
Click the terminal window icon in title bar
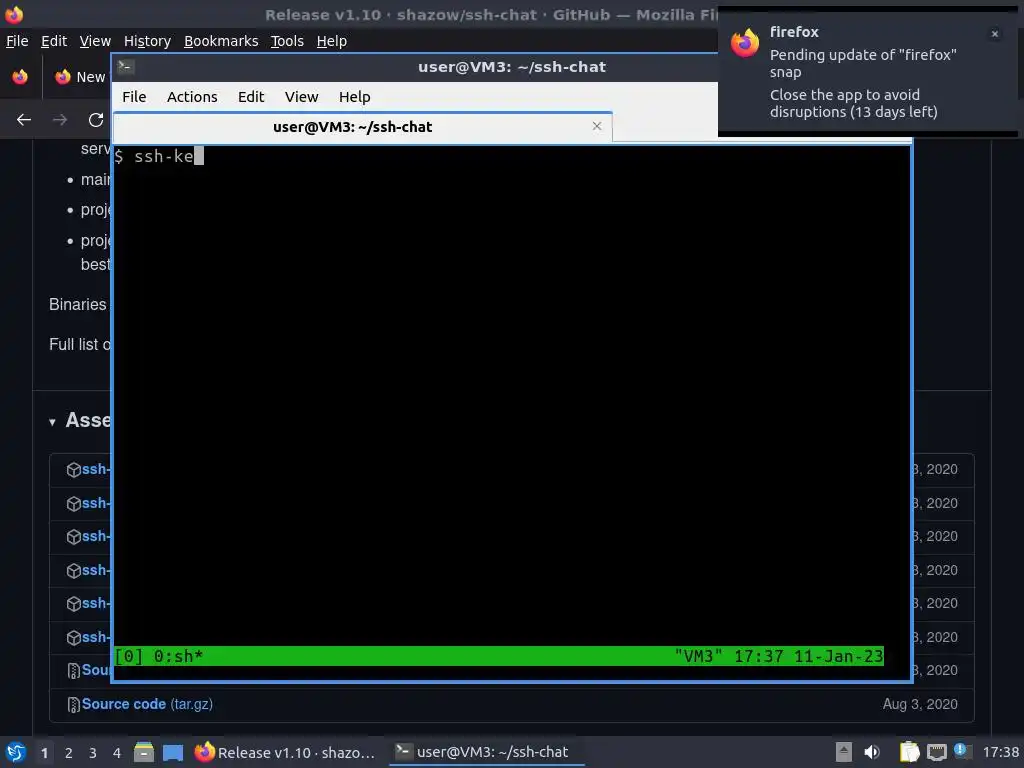click(x=125, y=67)
